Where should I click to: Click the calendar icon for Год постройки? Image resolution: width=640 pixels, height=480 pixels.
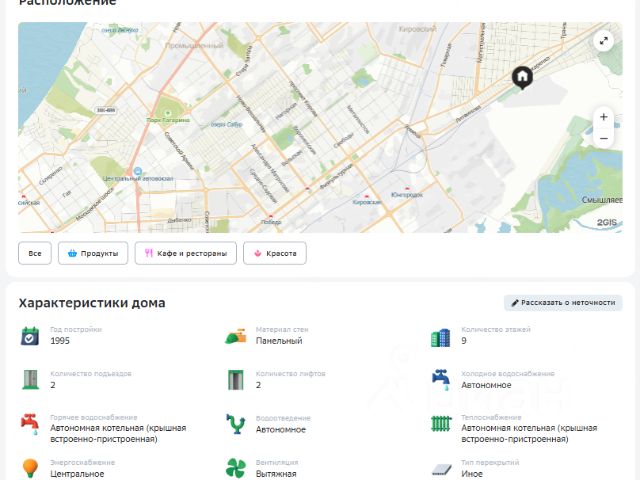(30, 336)
